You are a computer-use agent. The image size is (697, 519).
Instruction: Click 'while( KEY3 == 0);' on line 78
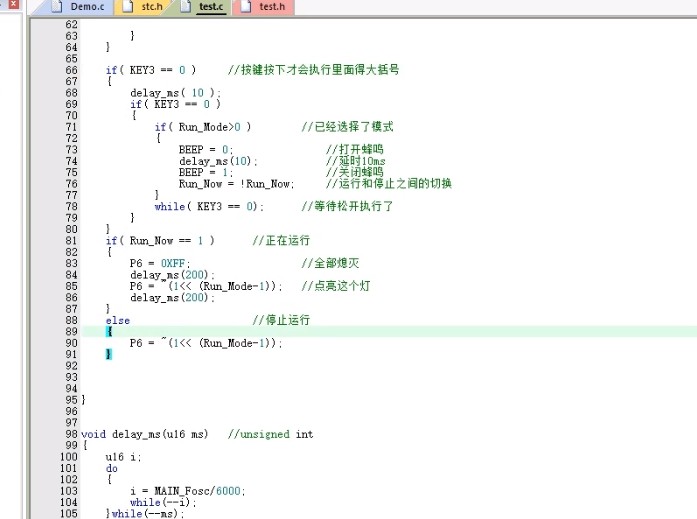click(209, 207)
